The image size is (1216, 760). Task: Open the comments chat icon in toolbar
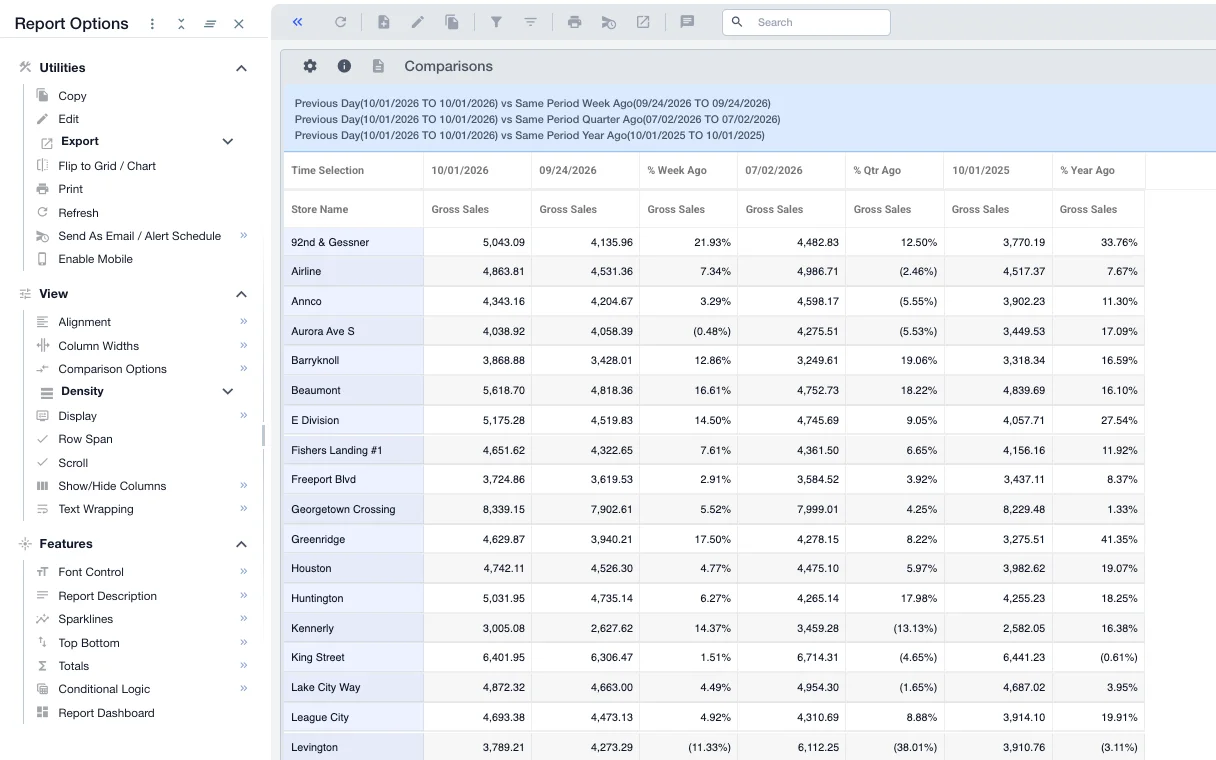point(687,22)
